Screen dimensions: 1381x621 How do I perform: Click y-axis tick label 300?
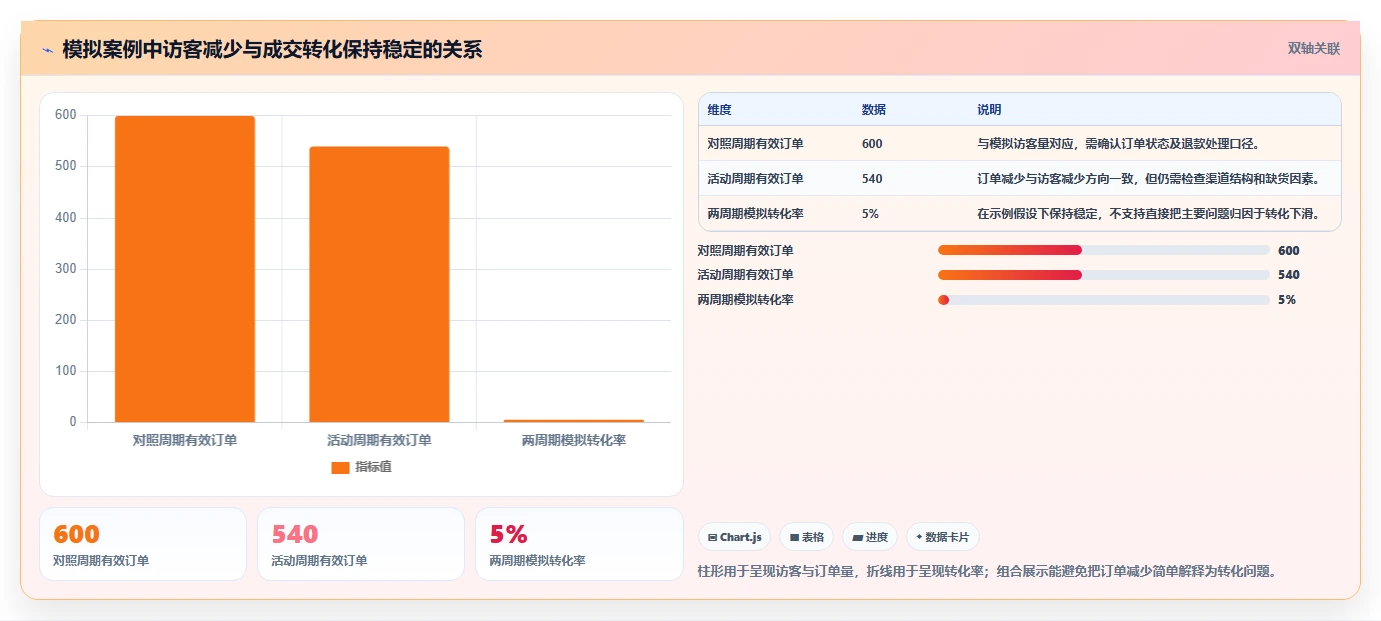(x=66, y=269)
